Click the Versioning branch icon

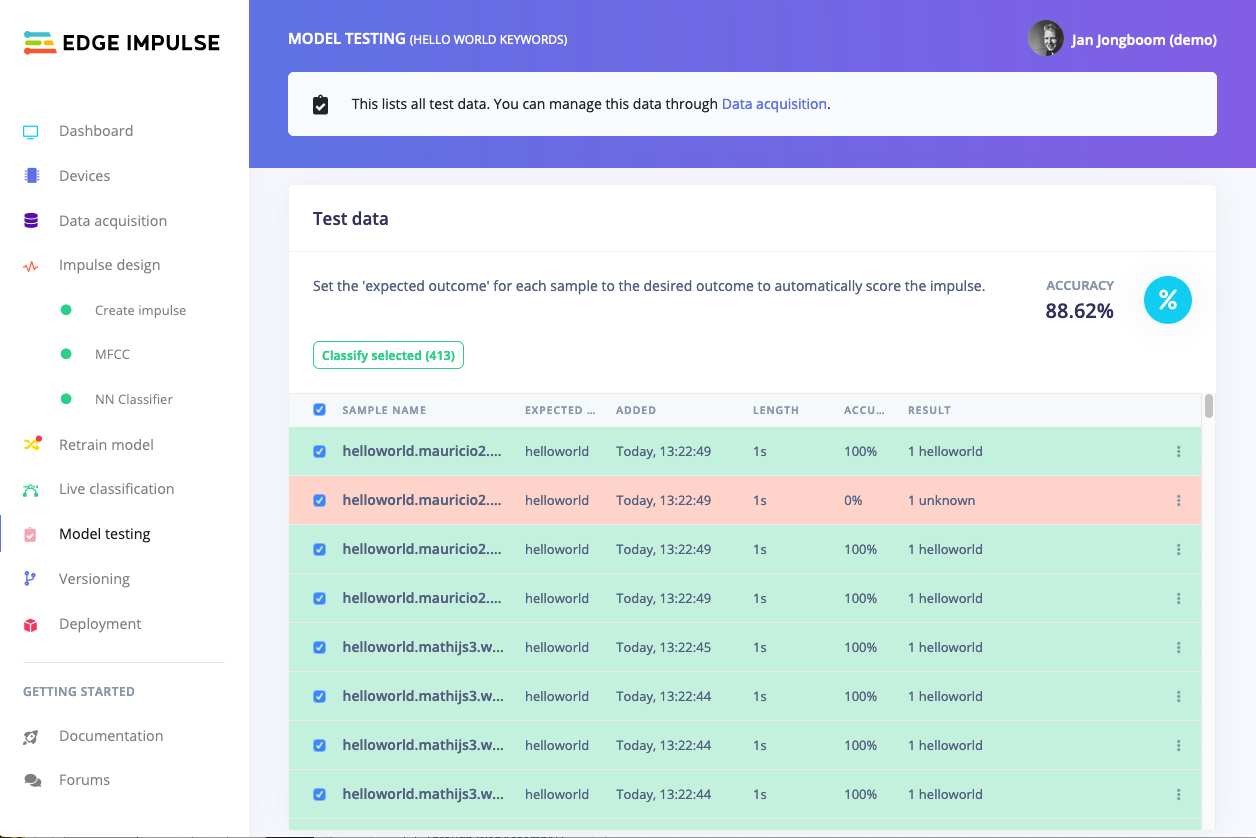click(x=30, y=579)
